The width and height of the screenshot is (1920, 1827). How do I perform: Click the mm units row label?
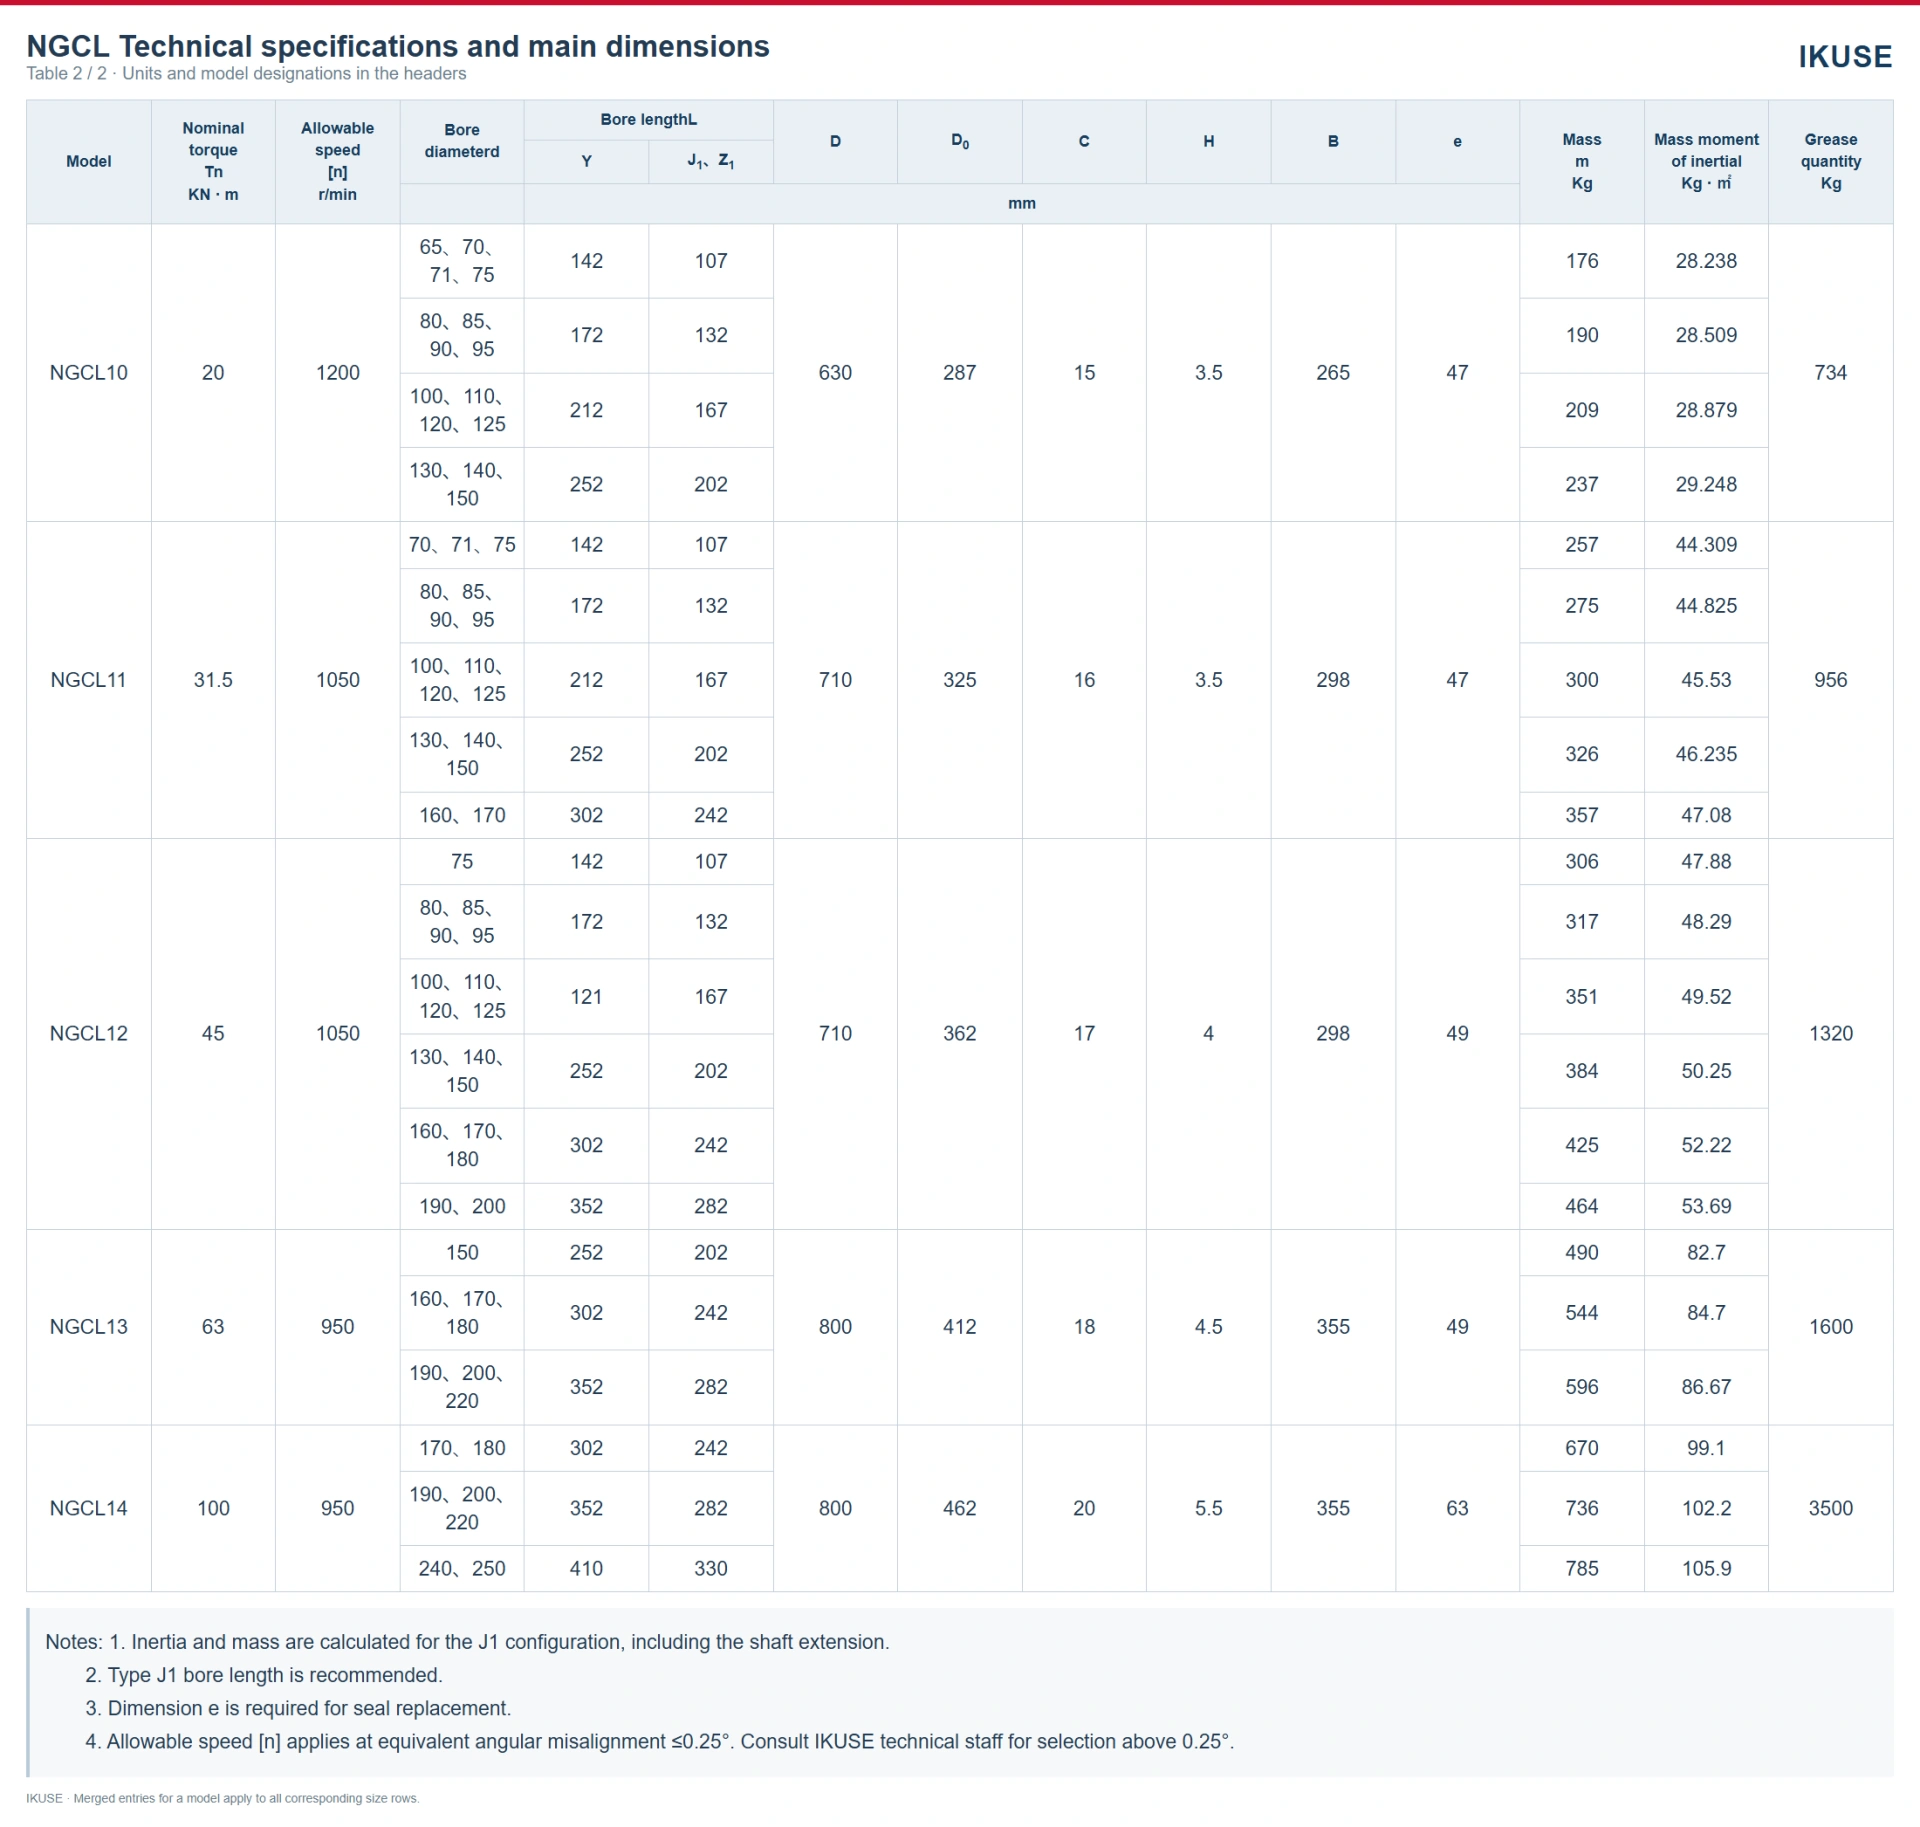tap(1022, 203)
